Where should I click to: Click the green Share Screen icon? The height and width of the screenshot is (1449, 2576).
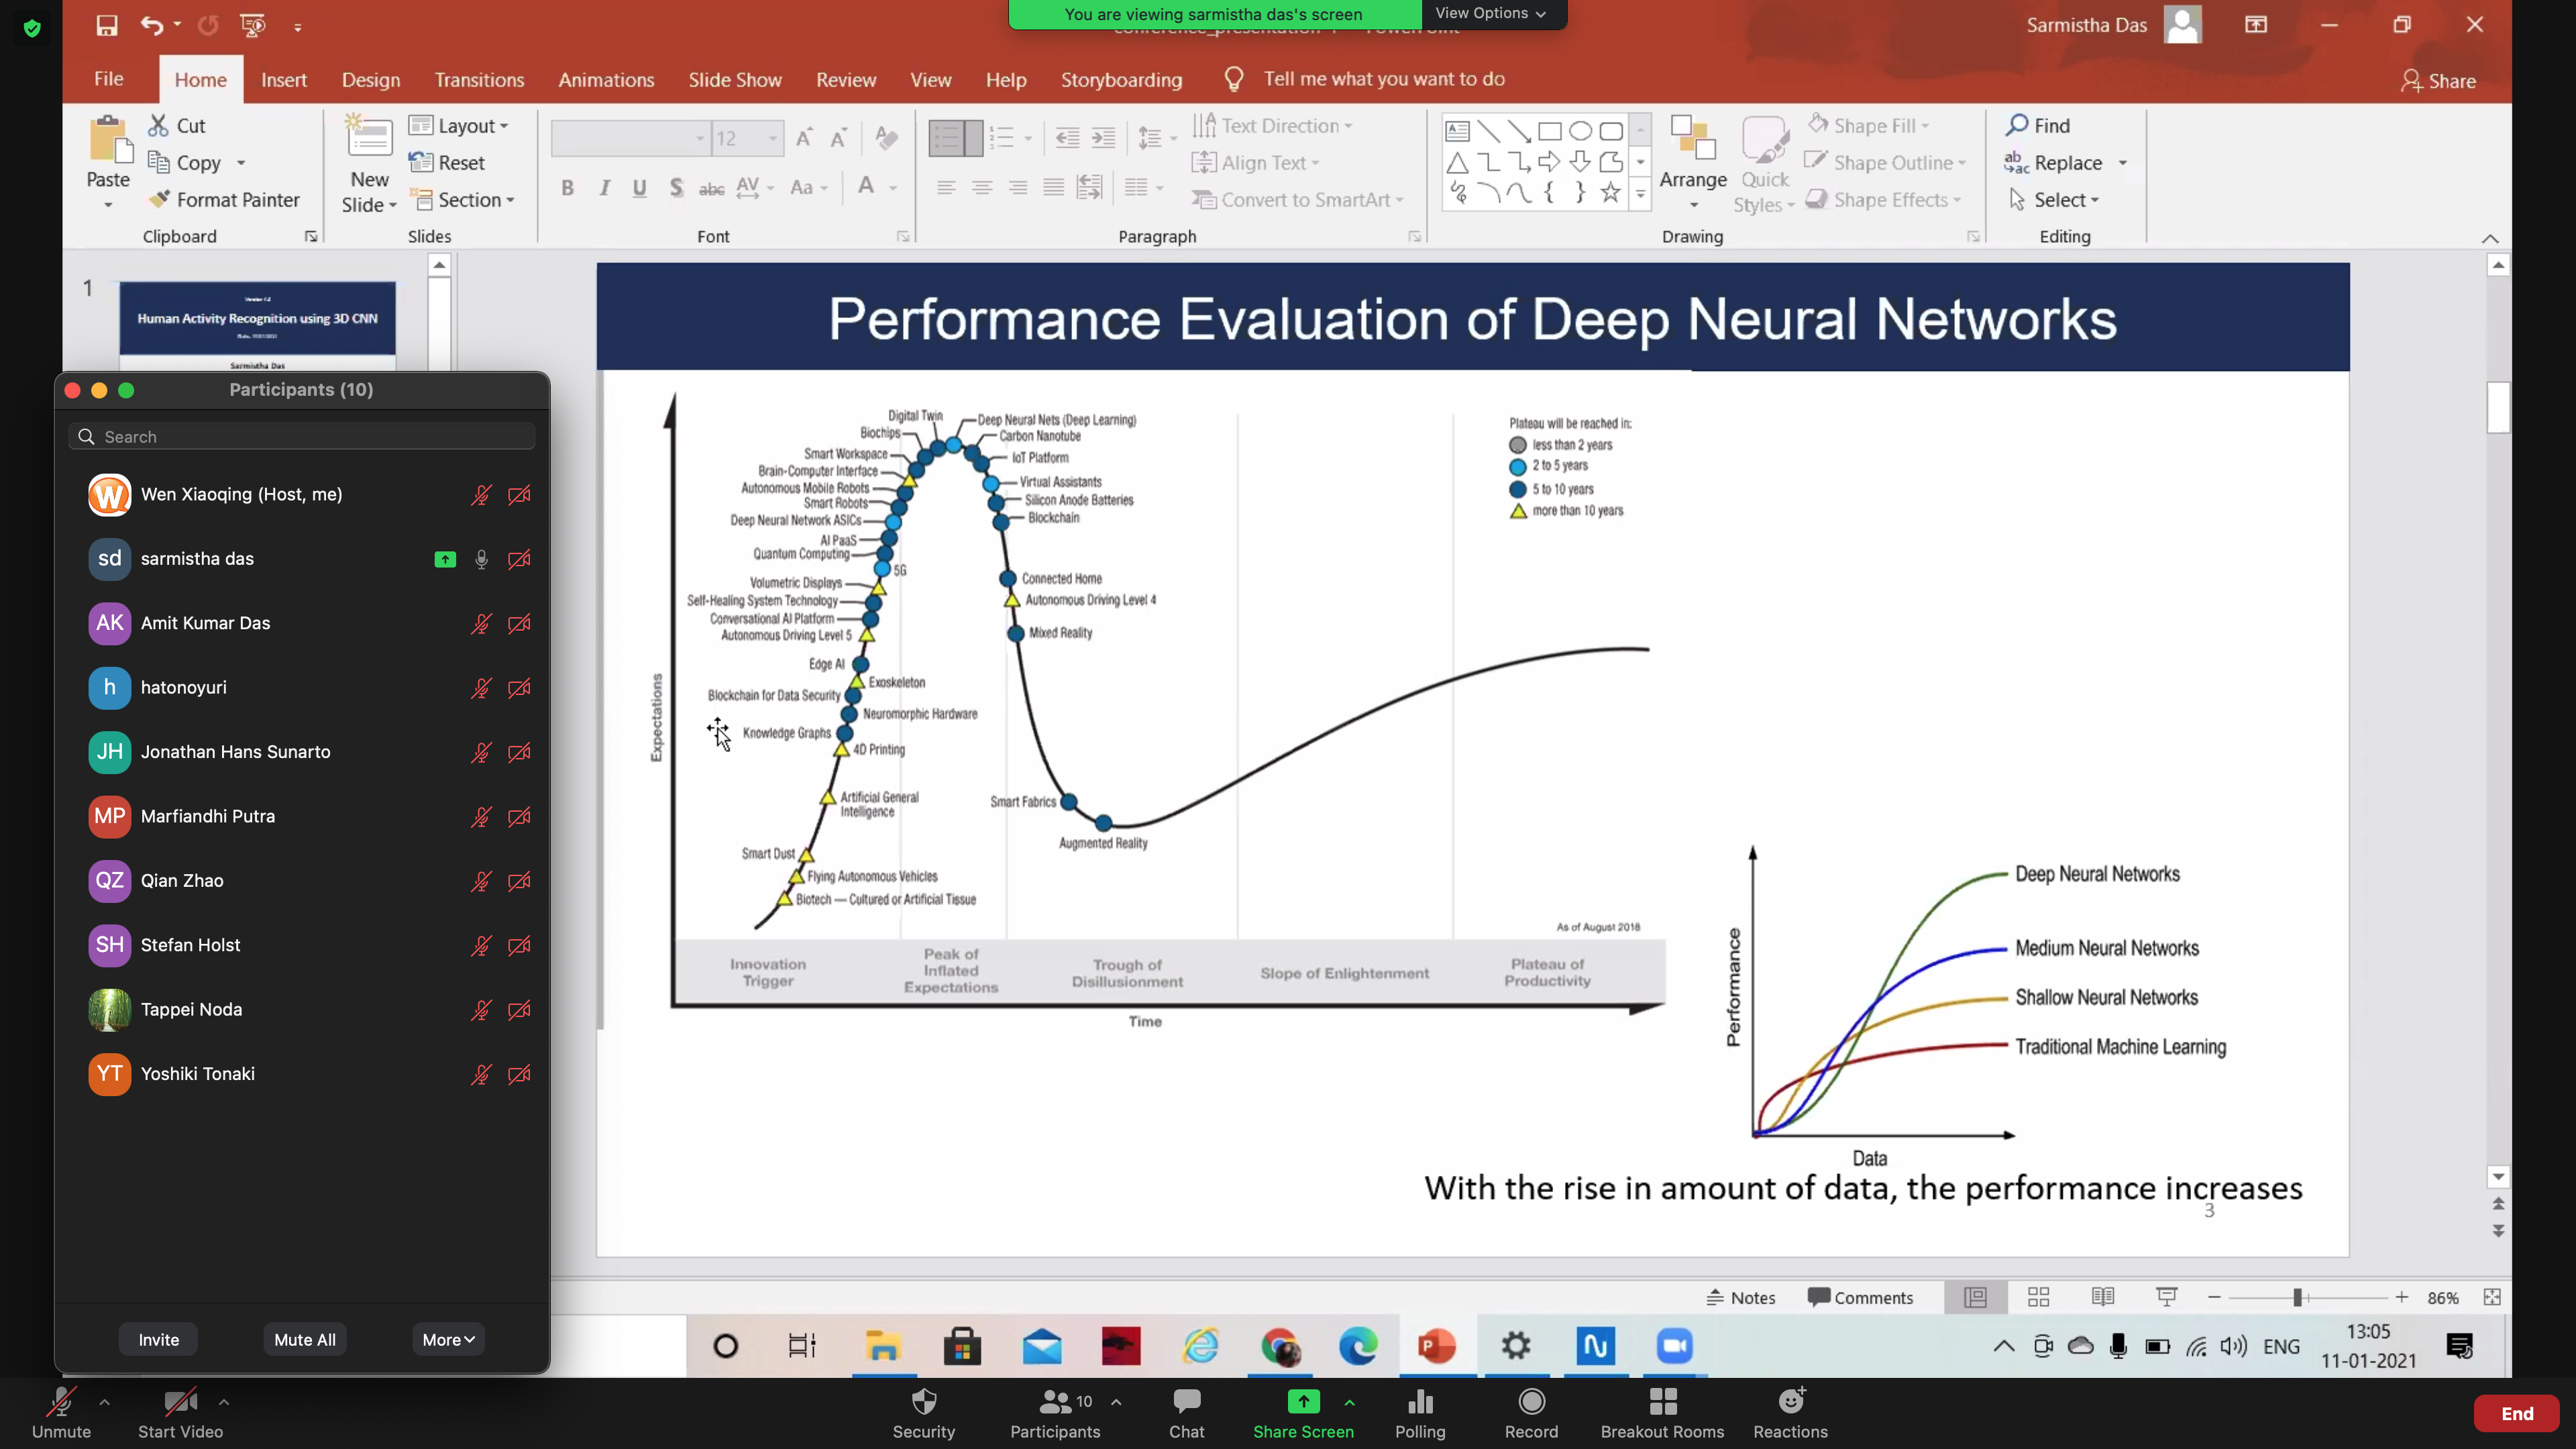click(x=1303, y=1401)
